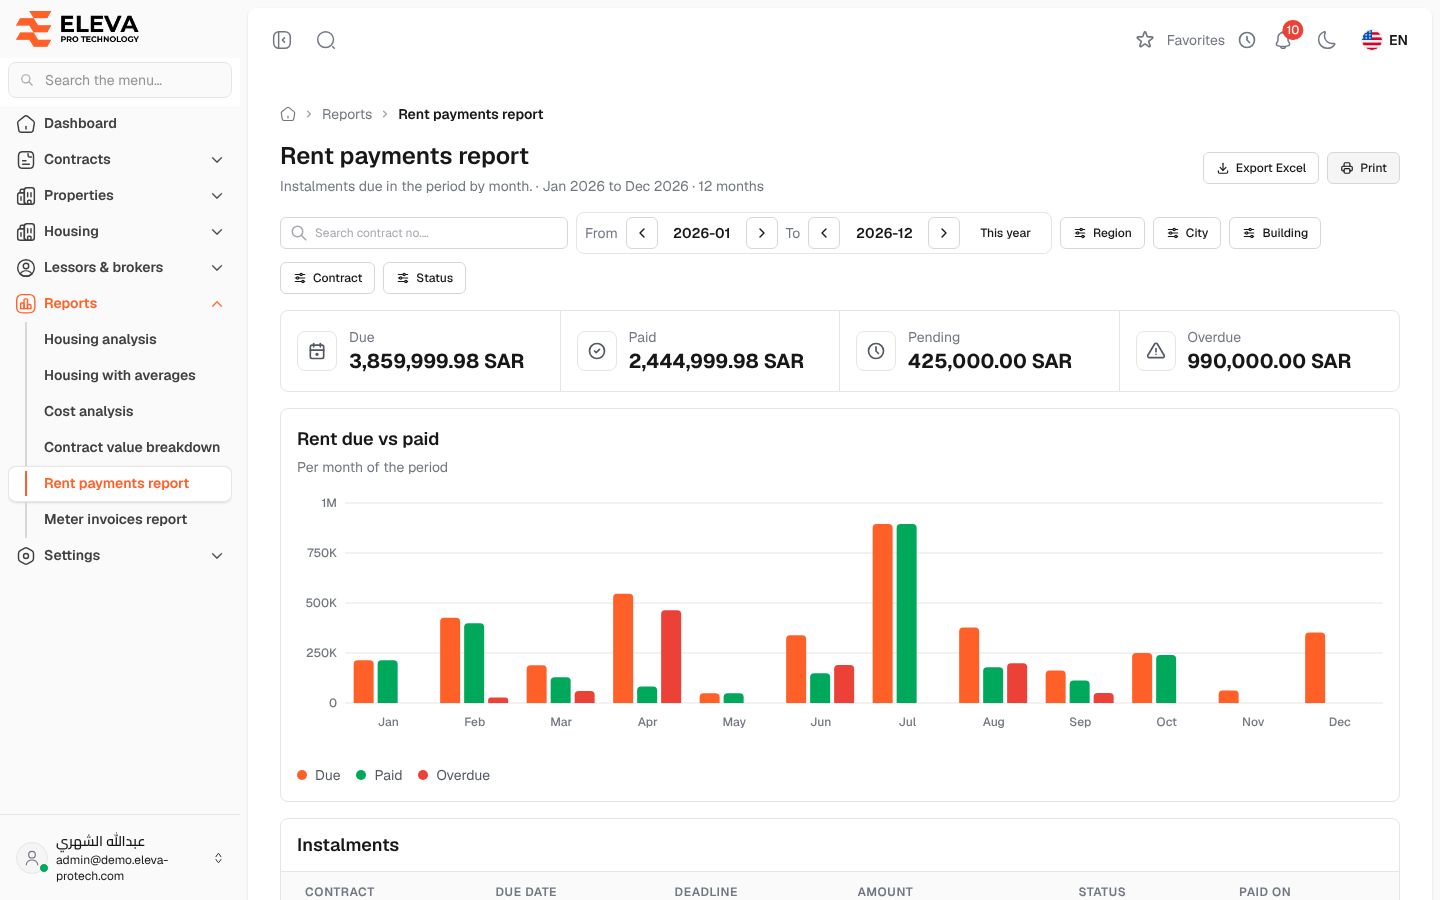The height and width of the screenshot is (900, 1440).
Task: Click the Print button
Action: coord(1363,168)
